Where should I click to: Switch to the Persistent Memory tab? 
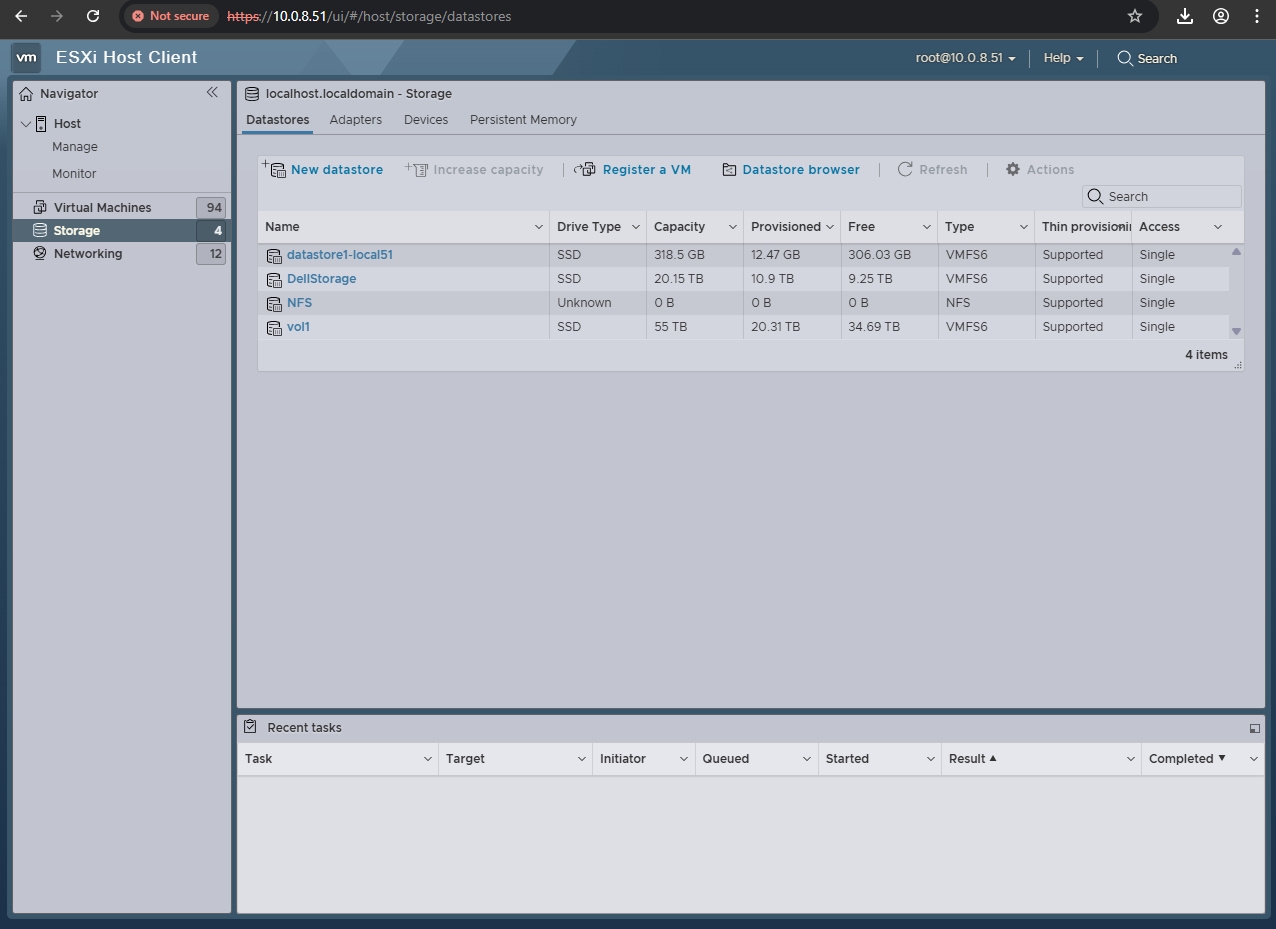[523, 120]
